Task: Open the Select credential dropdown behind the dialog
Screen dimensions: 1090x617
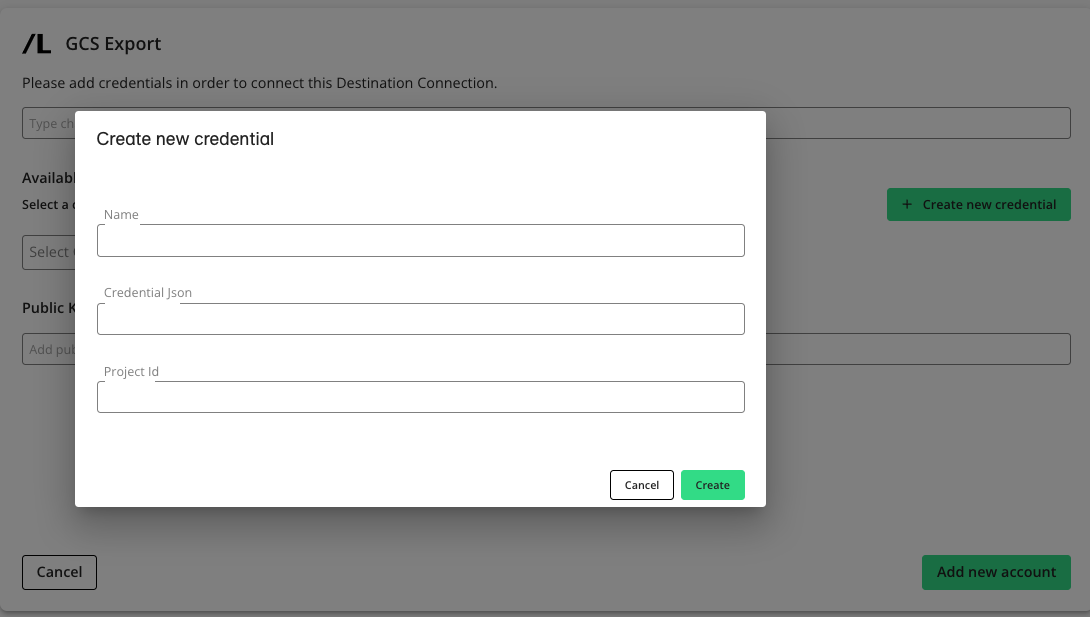Action: pyautogui.click(x=48, y=252)
